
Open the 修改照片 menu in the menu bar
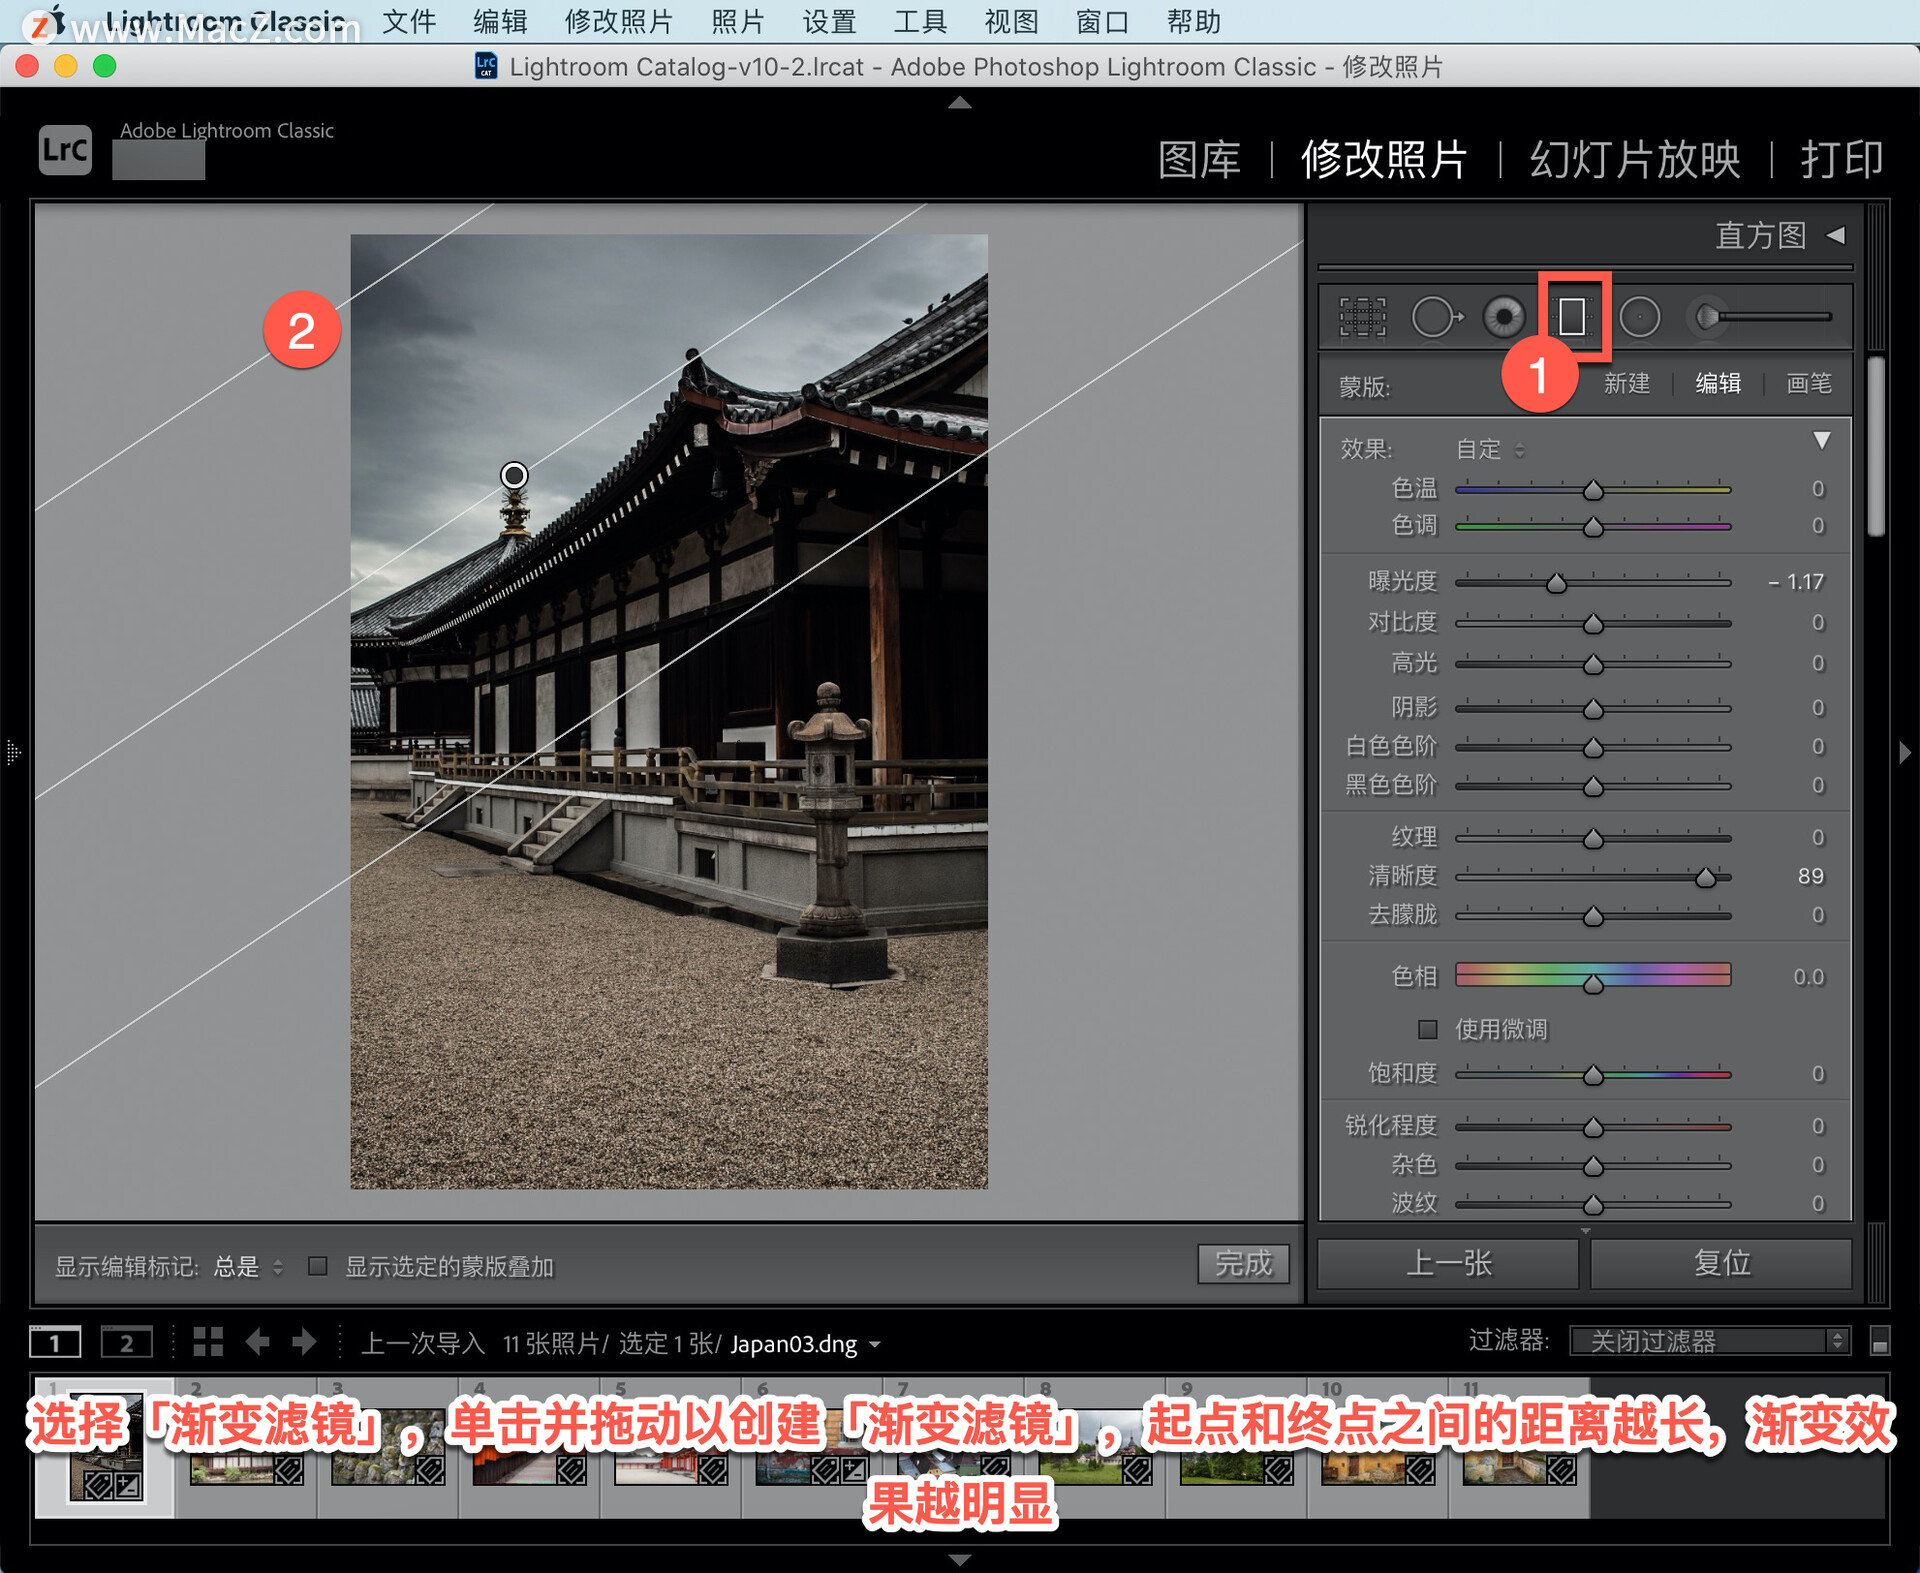pos(619,21)
